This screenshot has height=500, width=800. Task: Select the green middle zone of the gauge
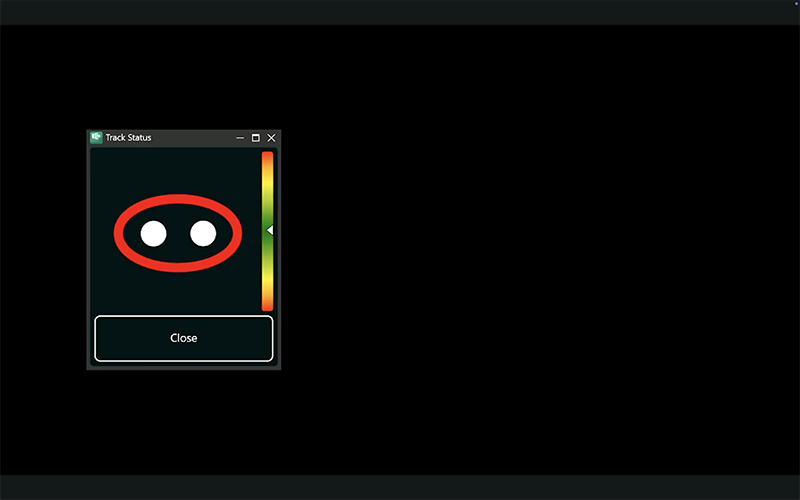267,231
